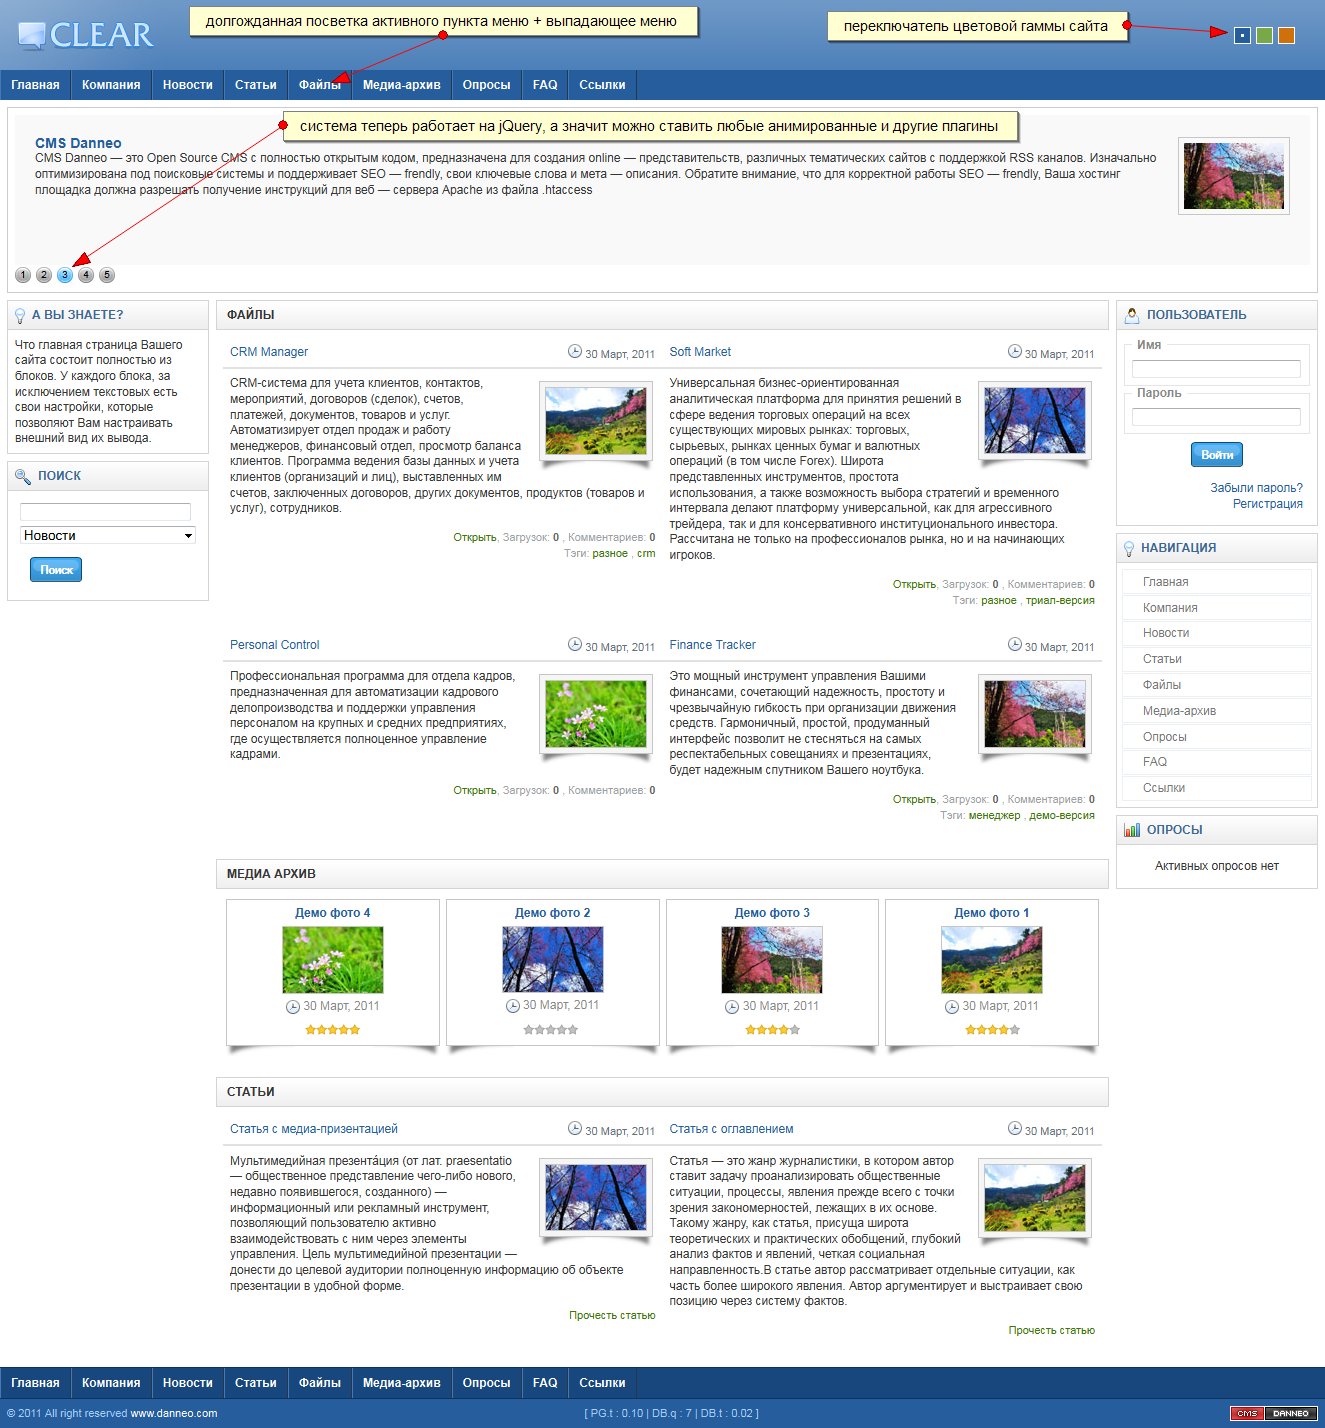This screenshot has height=1428, width=1325.
Task: Click Прочесть статью under Статья с оглавлением
Action: pos(1052,1330)
